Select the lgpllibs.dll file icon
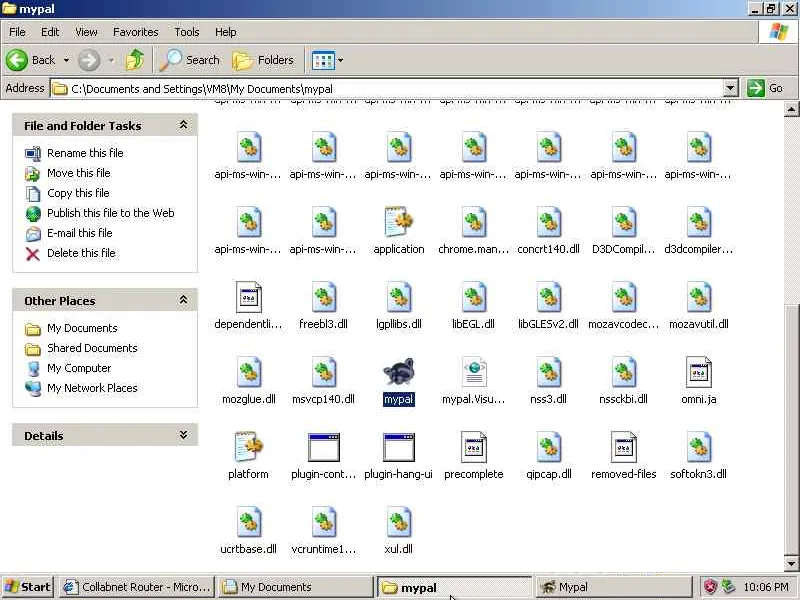The height and width of the screenshot is (600, 800). pyautogui.click(x=398, y=297)
